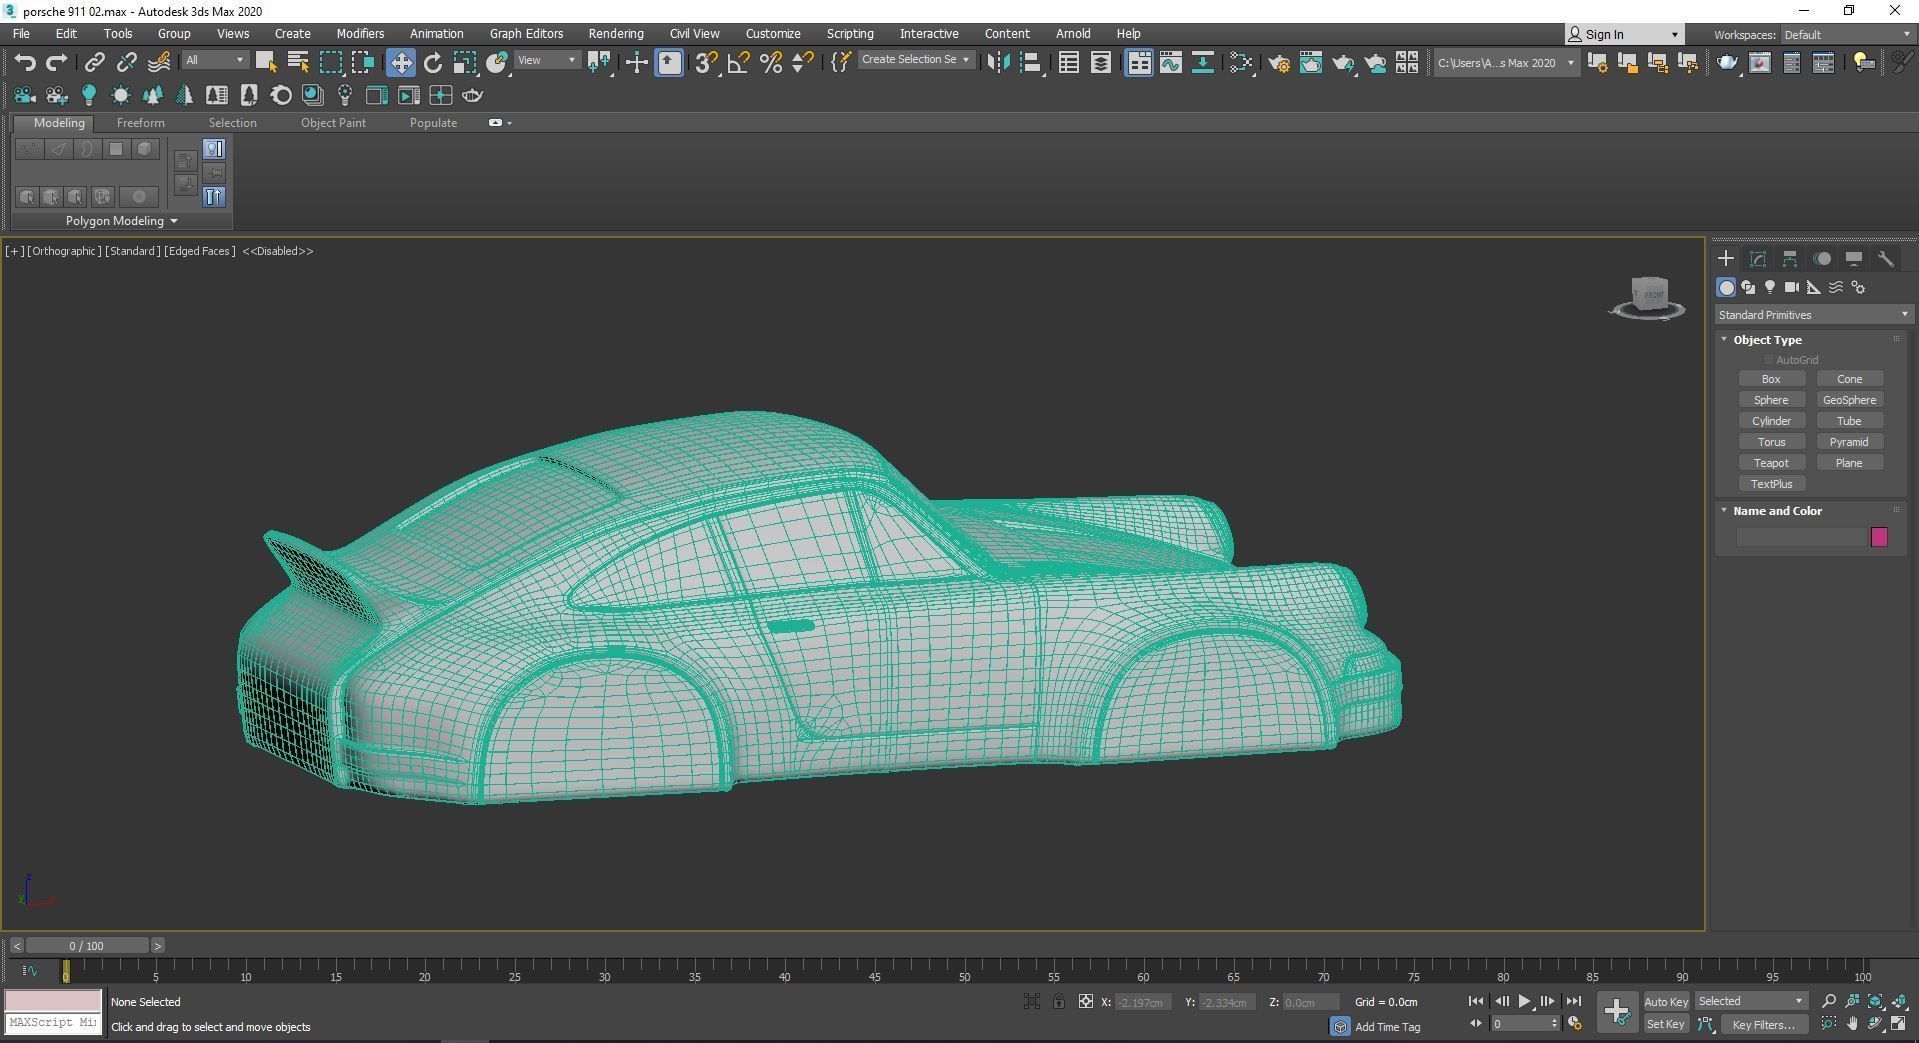Open Select by Name list icon
The height and width of the screenshot is (1043, 1919).
[298, 62]
